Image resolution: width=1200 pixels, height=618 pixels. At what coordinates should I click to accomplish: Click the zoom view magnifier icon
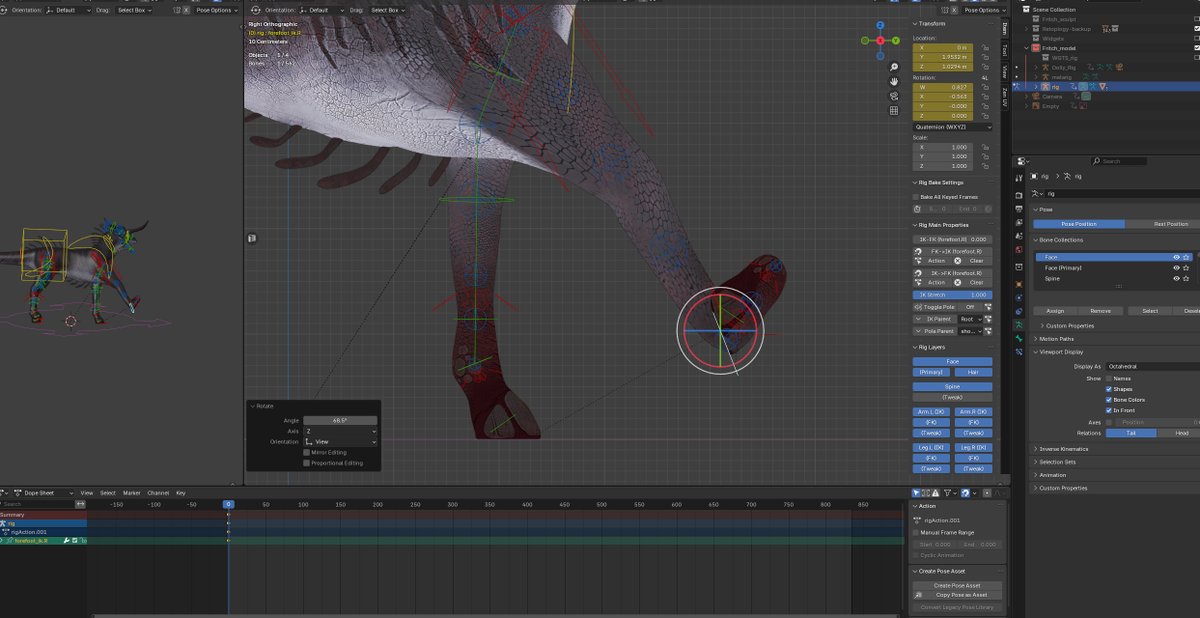tap(893, 66)
